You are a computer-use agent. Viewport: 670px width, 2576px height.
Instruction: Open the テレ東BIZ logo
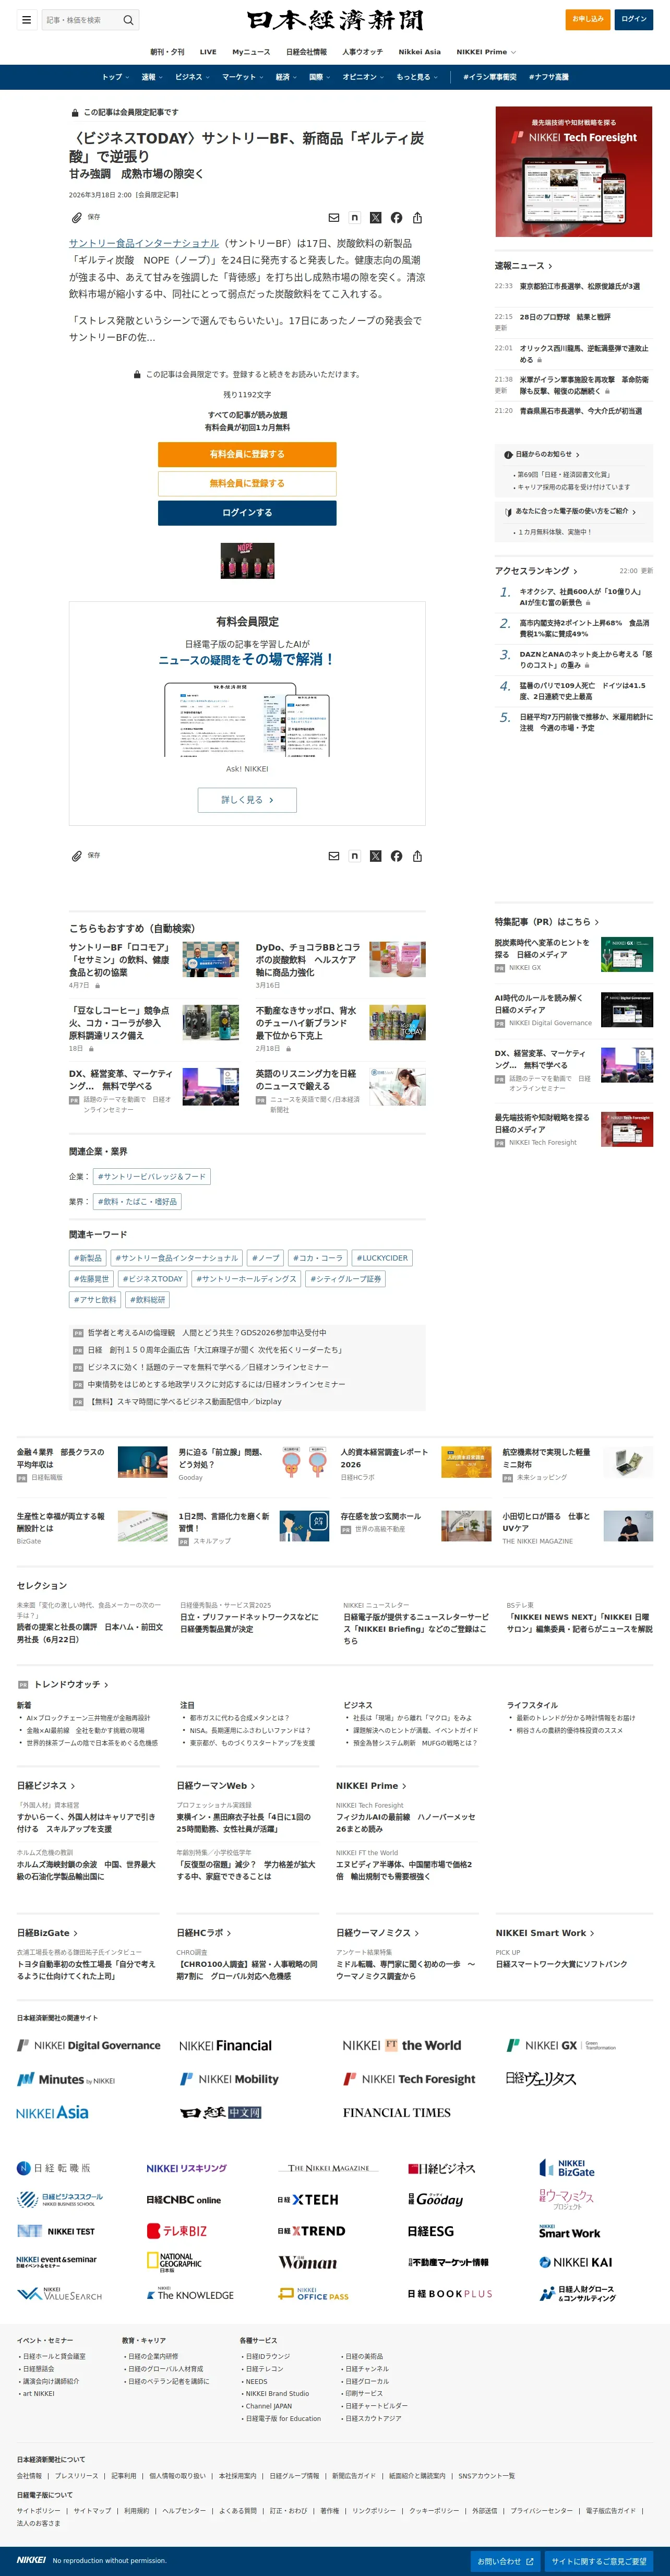[177, 2231]
